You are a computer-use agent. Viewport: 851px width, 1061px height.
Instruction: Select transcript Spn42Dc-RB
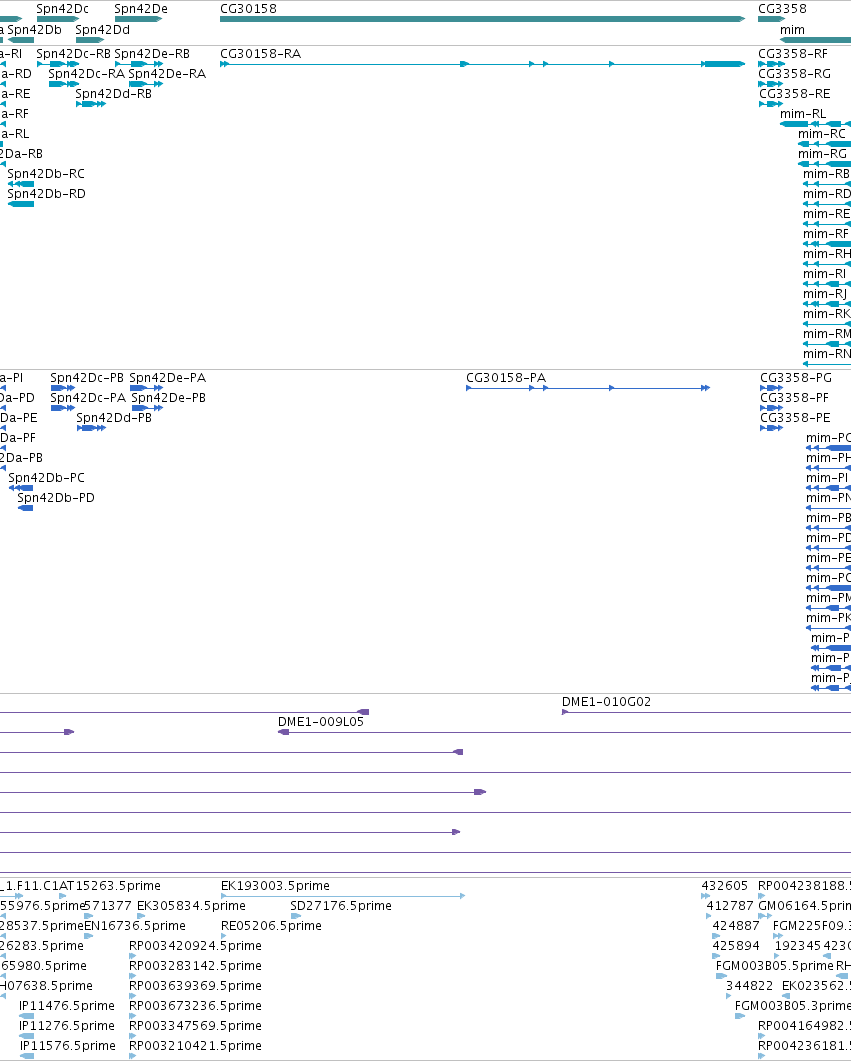[x=73, y=53]
